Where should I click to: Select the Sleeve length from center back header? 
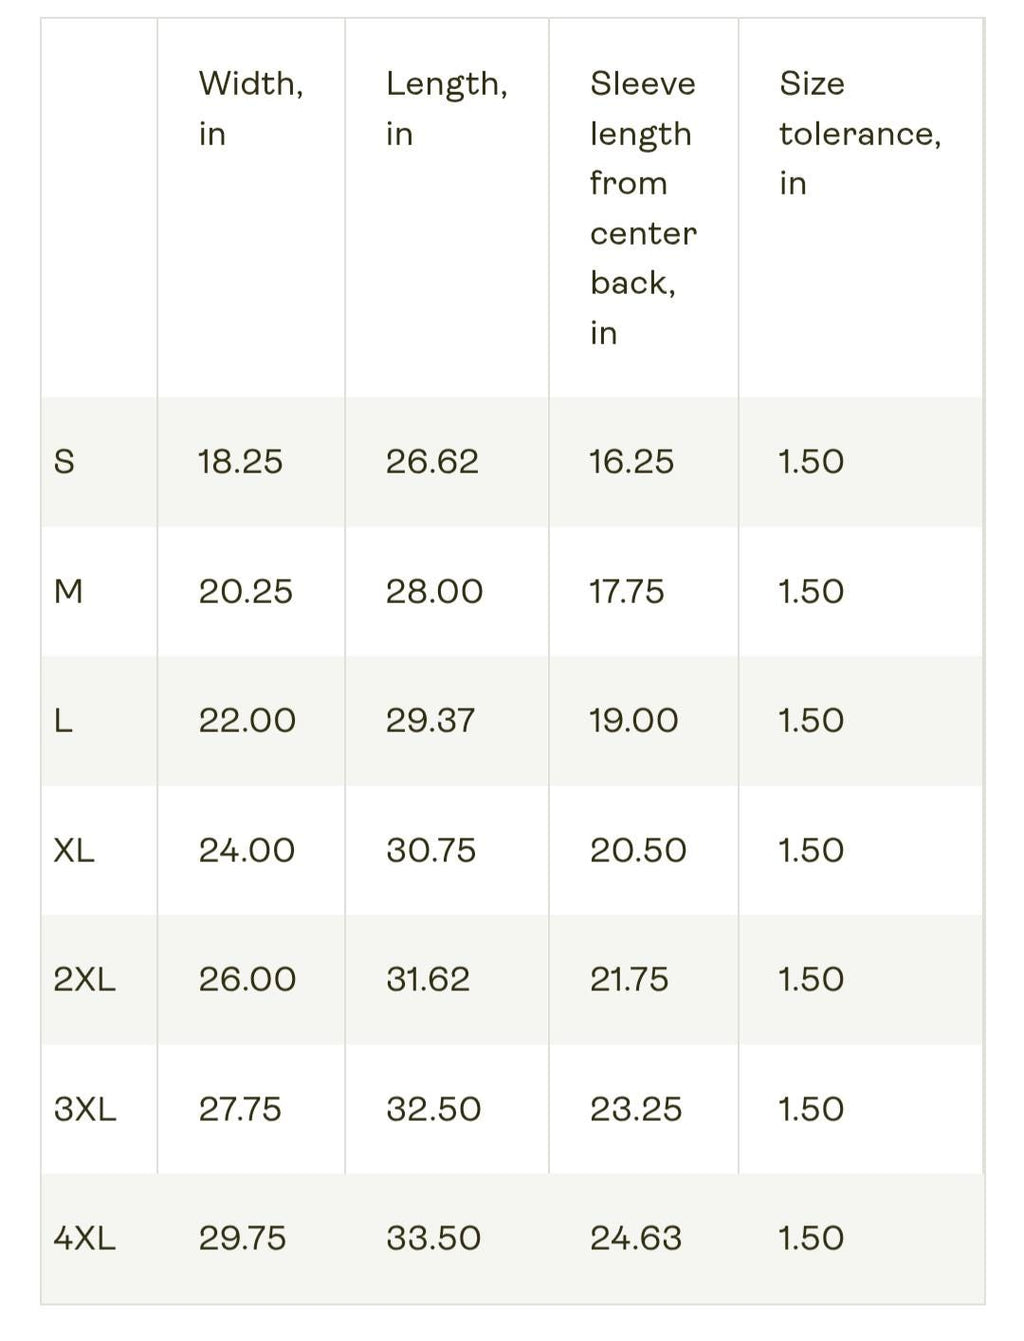tap(643, 208)
